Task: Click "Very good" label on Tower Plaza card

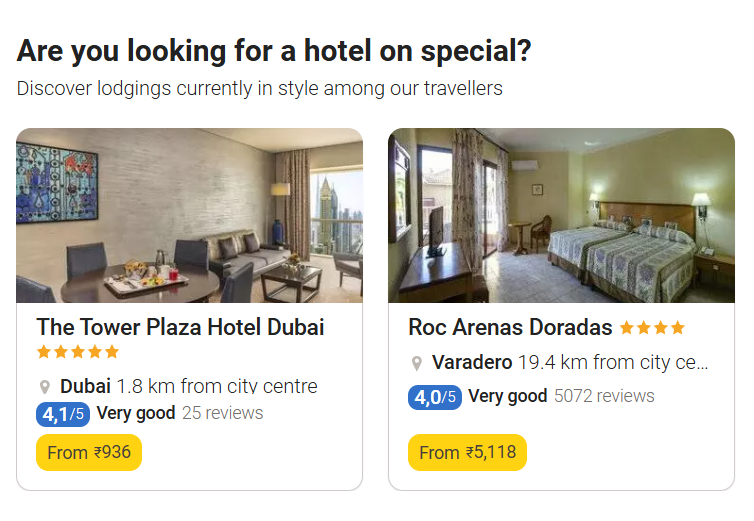Action: [136, 413]
